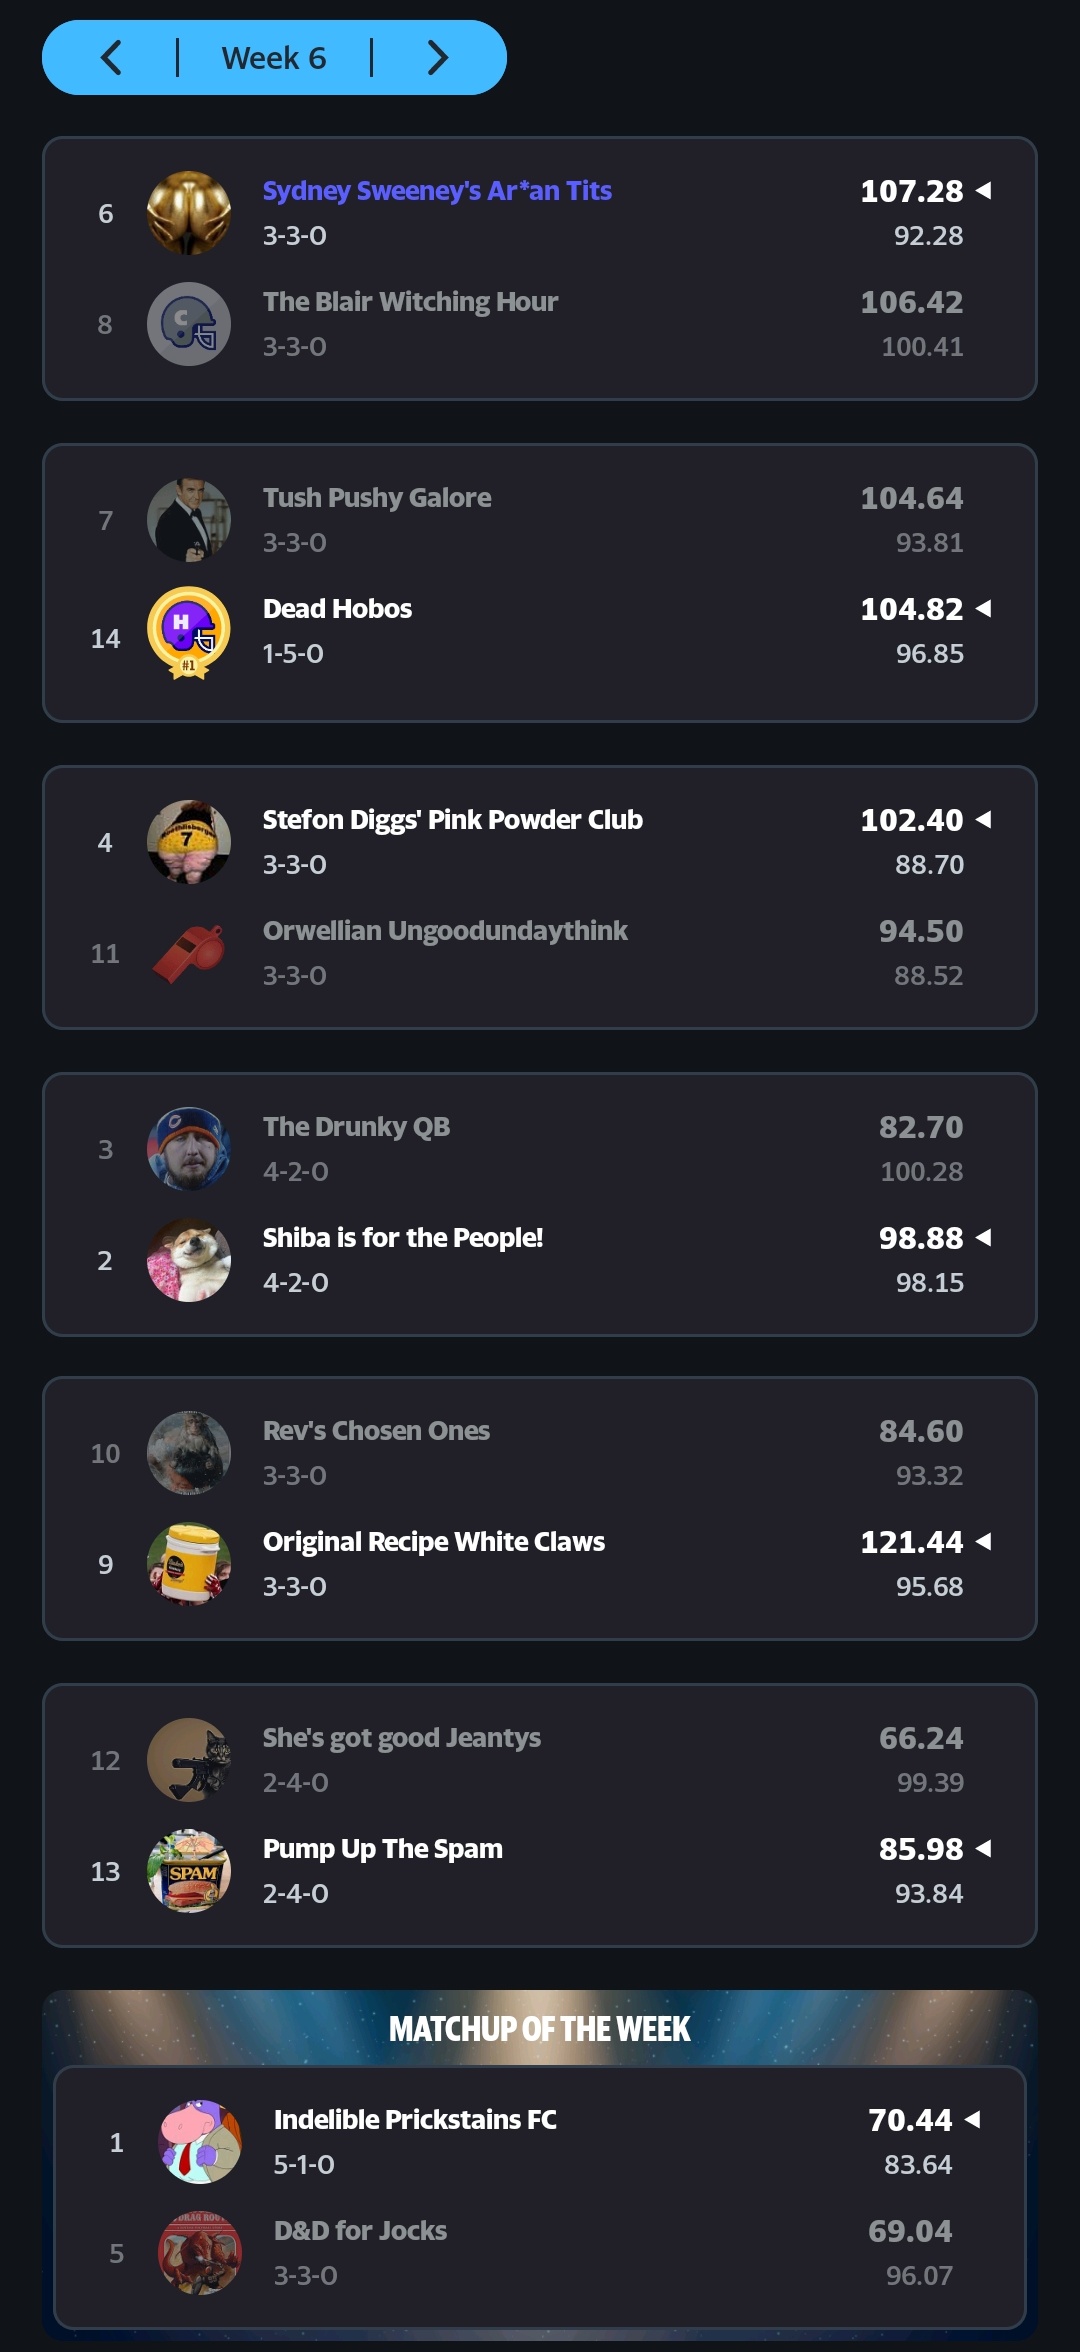The height and width of the screenshot is (2352, 1080).
Task: Open Rev's Chosen Ones team name
Action: click(376, 1431)
